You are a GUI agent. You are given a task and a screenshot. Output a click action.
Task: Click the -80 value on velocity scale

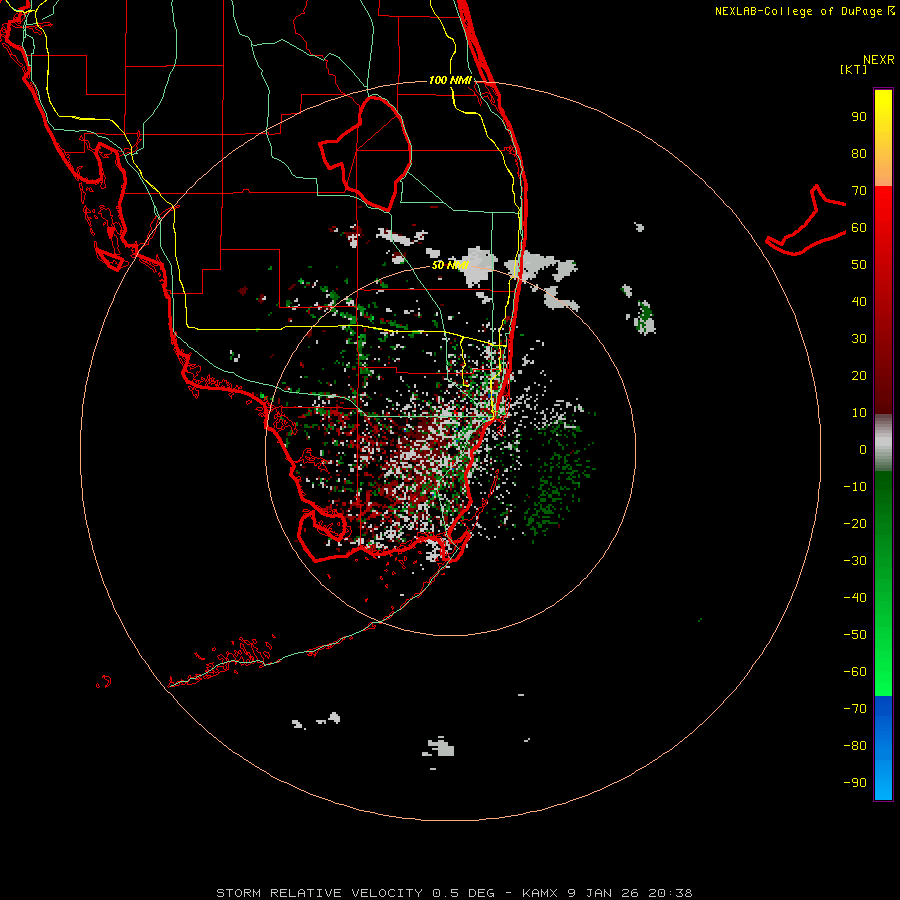(855, 746)
